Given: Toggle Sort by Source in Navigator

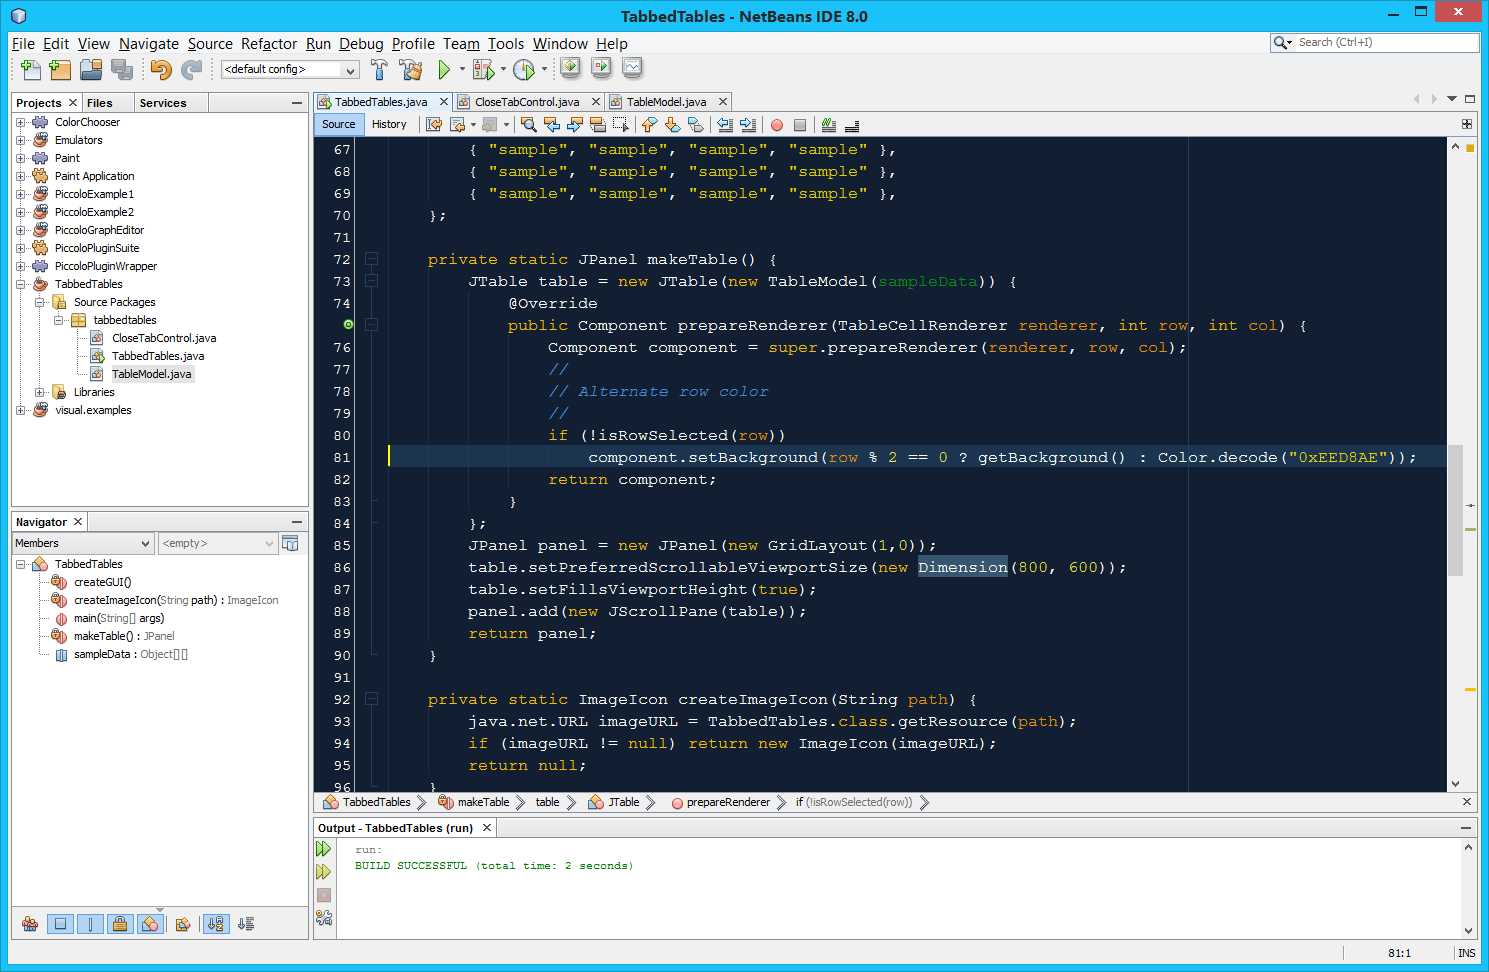Looking at the screenshot, I should pyautogui.click(x=246, y=924).
